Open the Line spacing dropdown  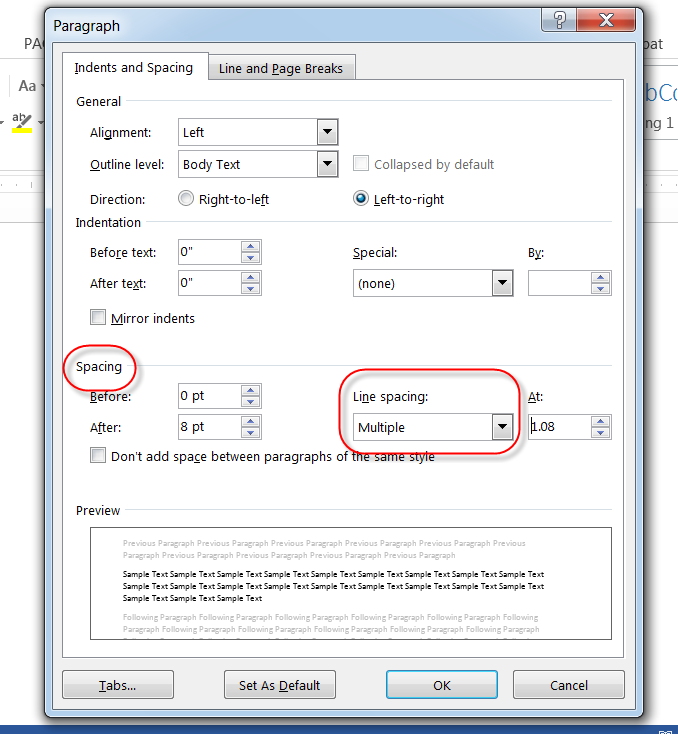(502, 428)
